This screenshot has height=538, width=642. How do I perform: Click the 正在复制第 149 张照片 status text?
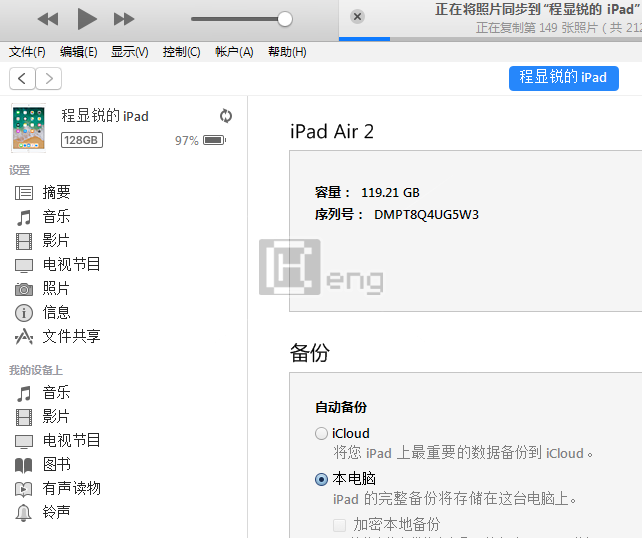pyautogui.click(x=558, y=28)
